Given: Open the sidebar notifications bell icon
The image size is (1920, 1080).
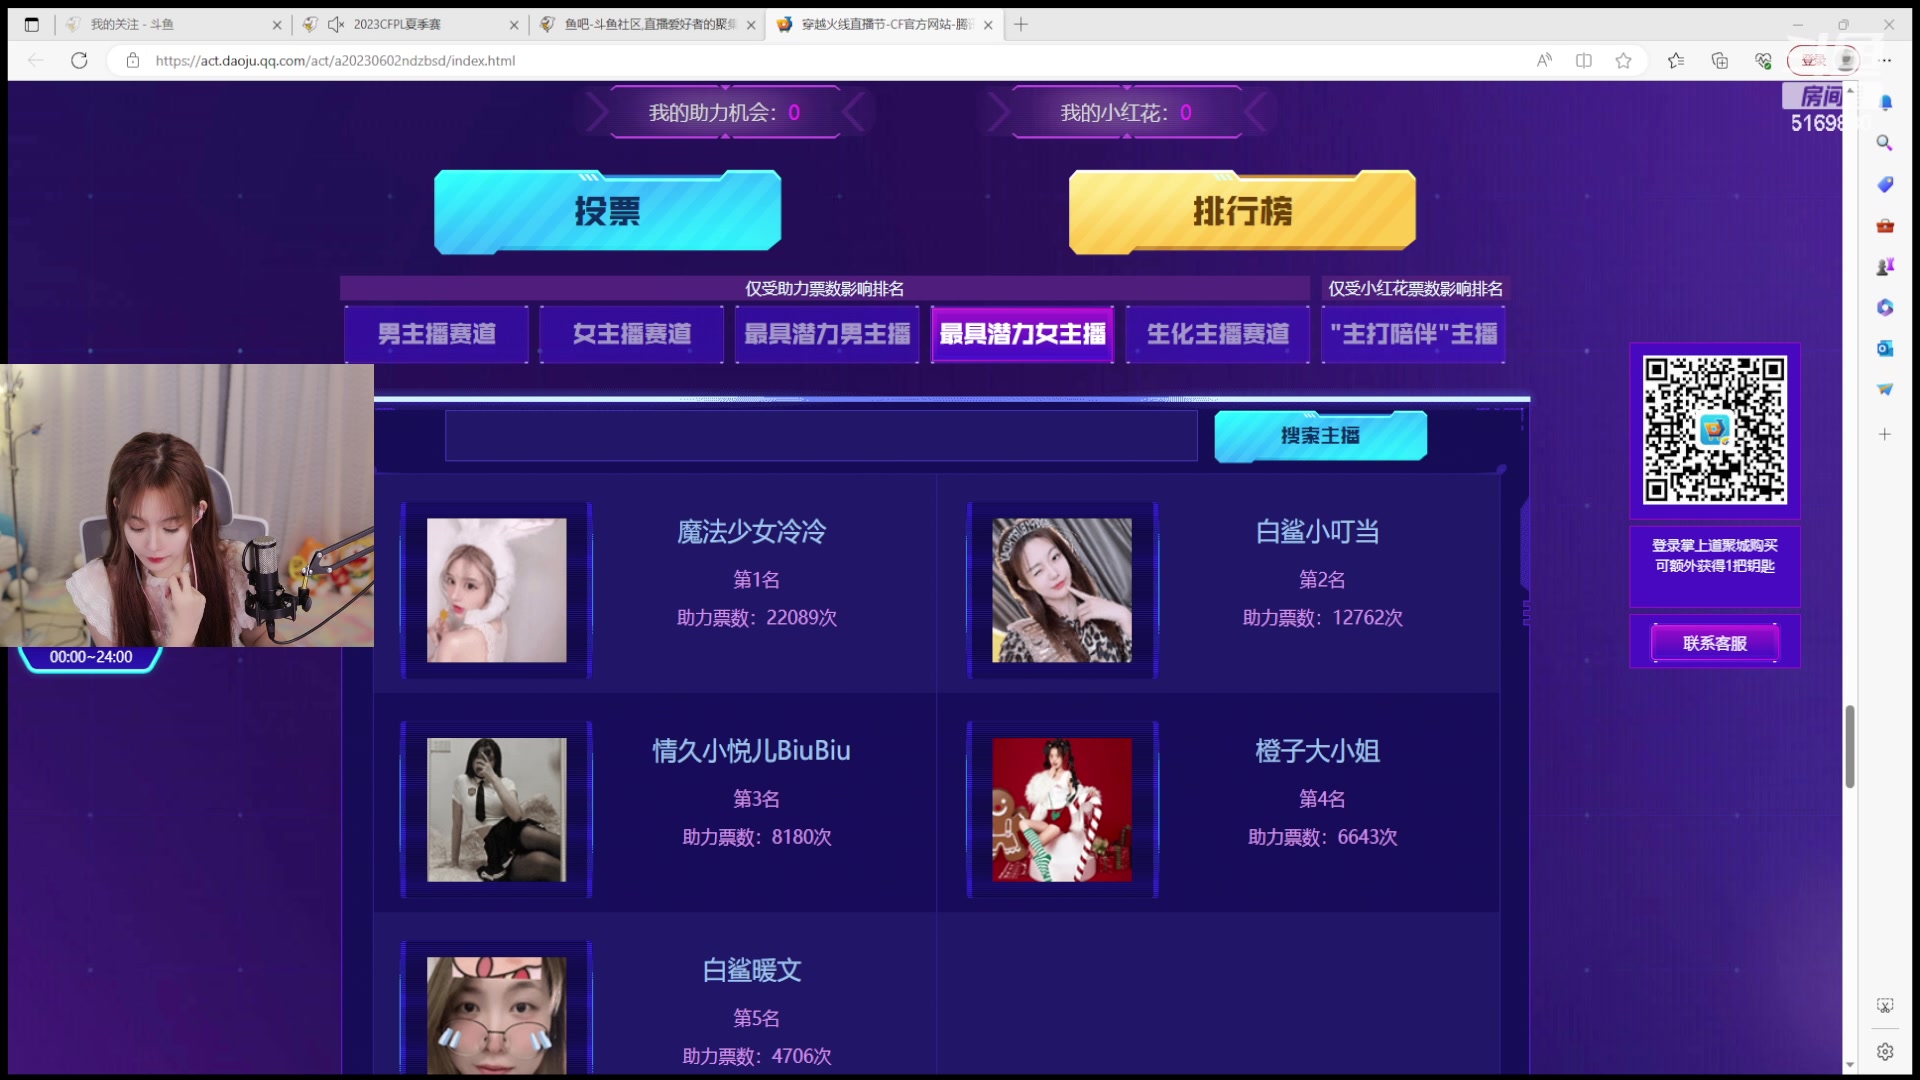Looking at the screenshot, I should tap(1885, 102).
